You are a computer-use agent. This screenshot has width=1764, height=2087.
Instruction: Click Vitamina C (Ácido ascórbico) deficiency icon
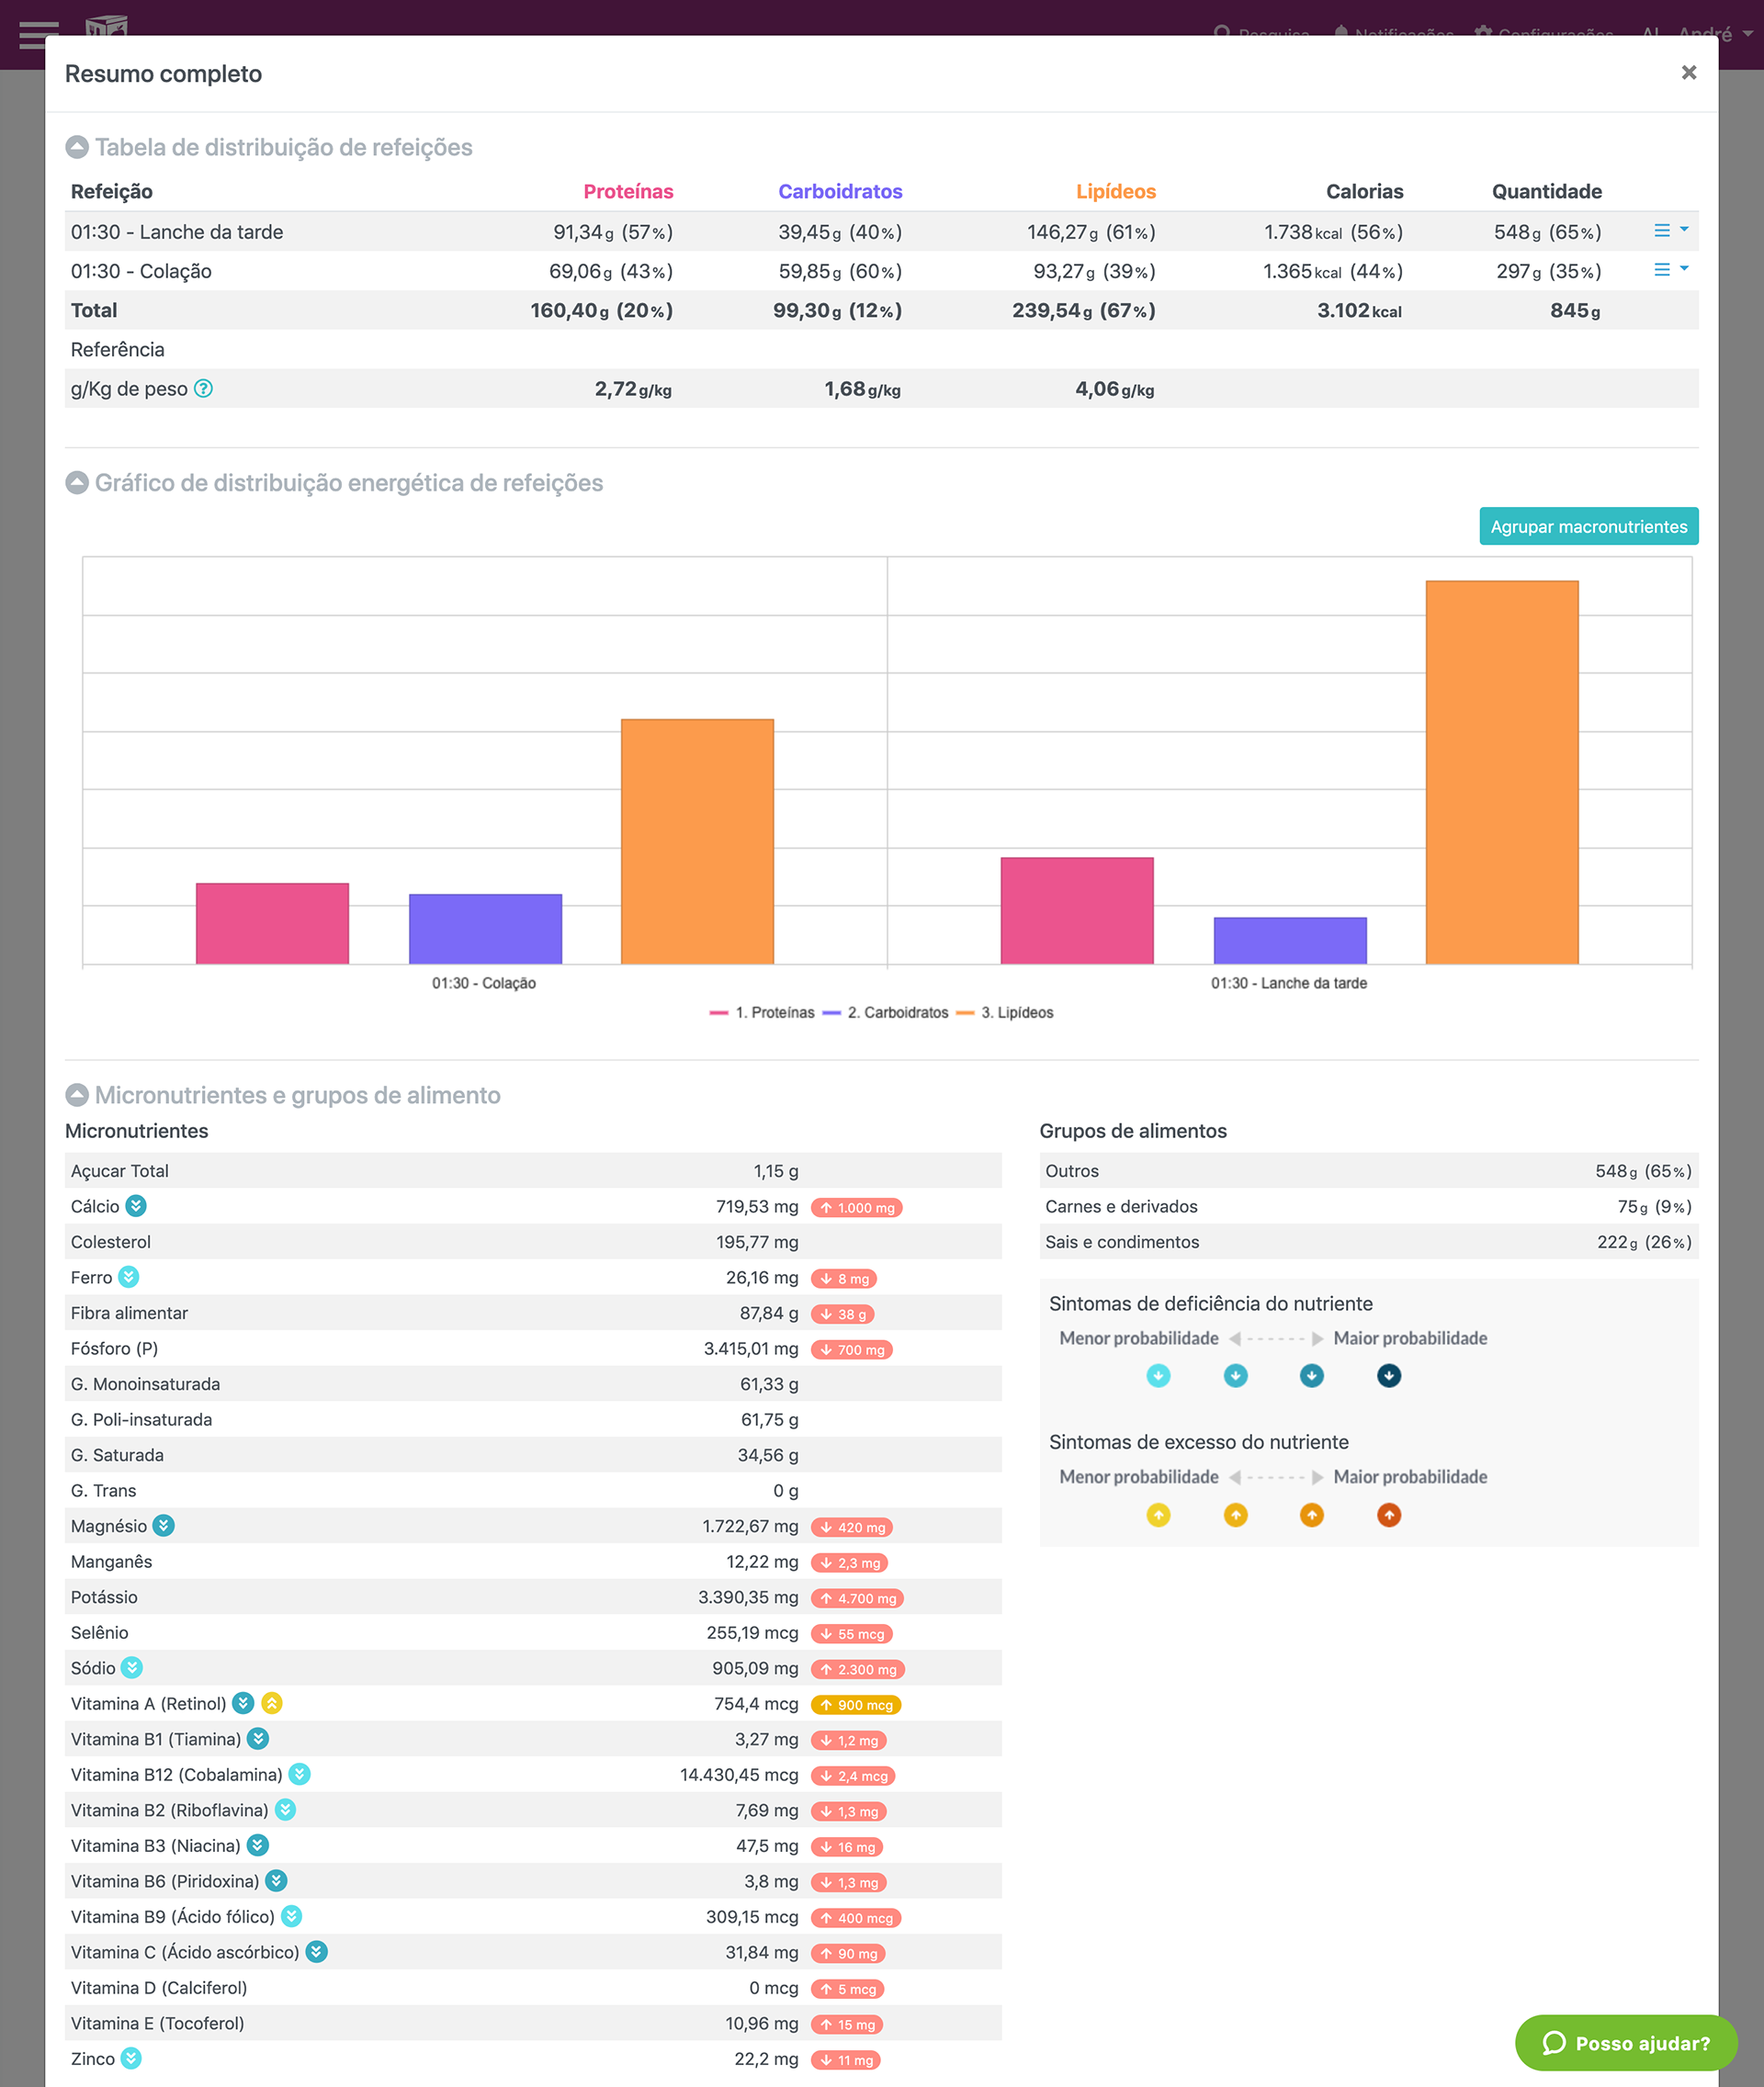(316, 1951)
